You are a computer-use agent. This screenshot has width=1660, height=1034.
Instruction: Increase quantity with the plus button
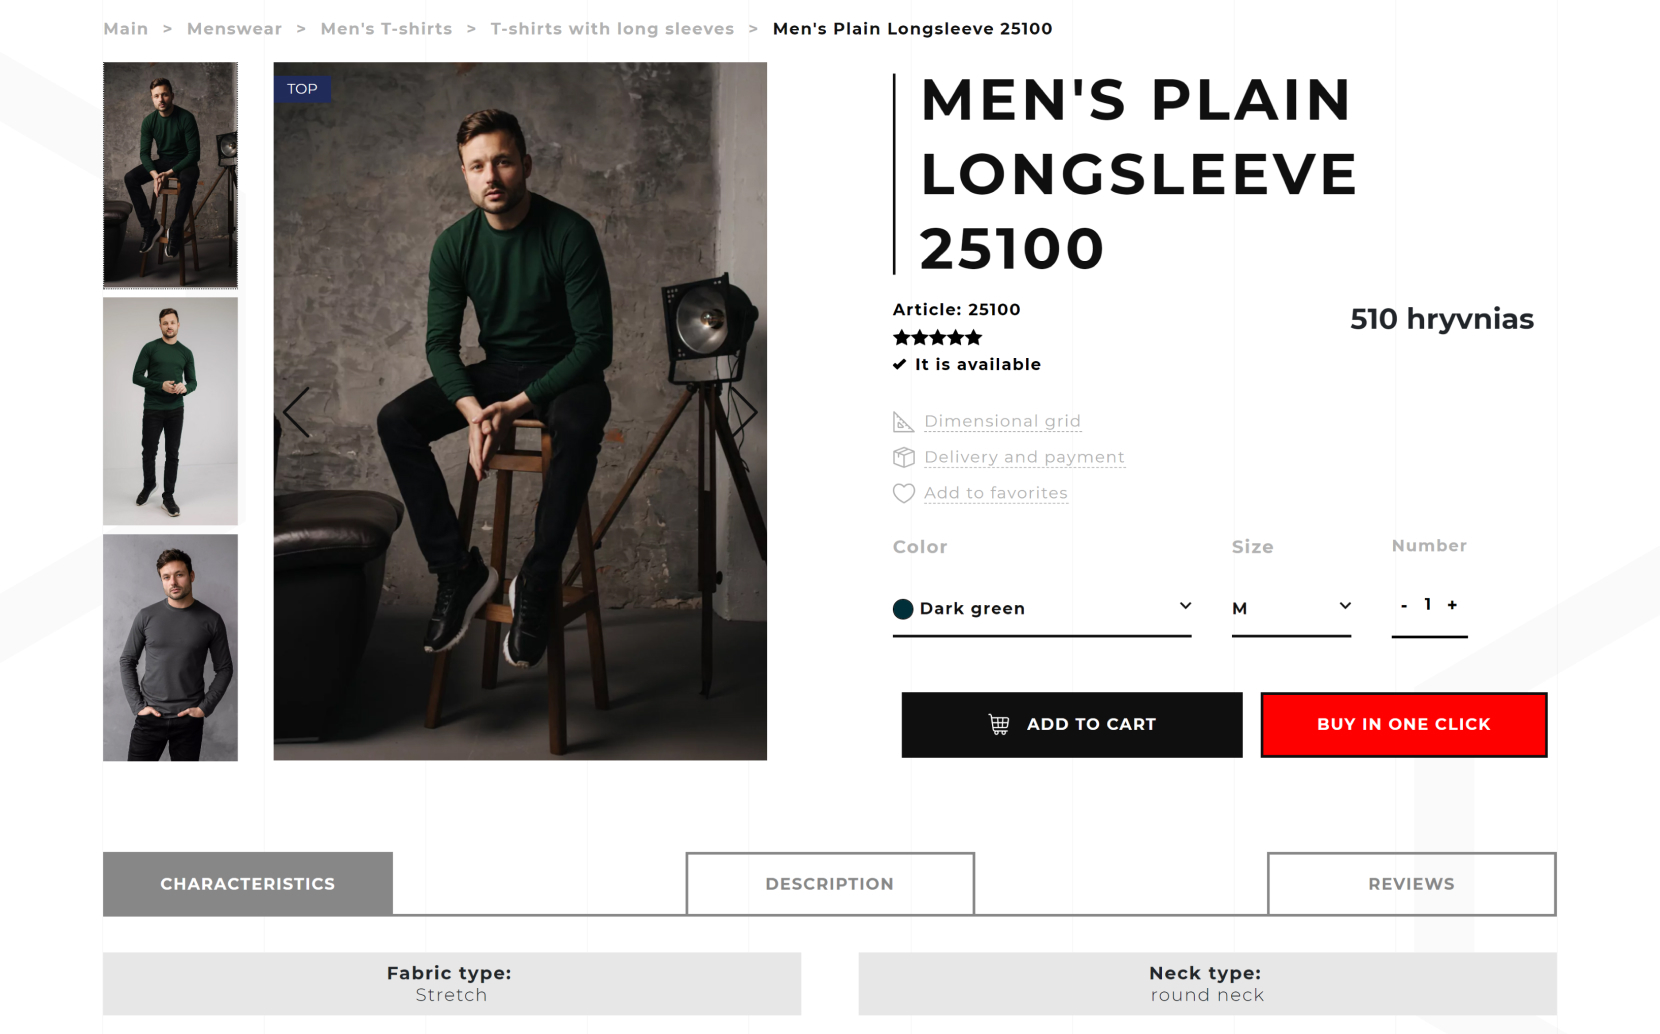point(1452,605)
